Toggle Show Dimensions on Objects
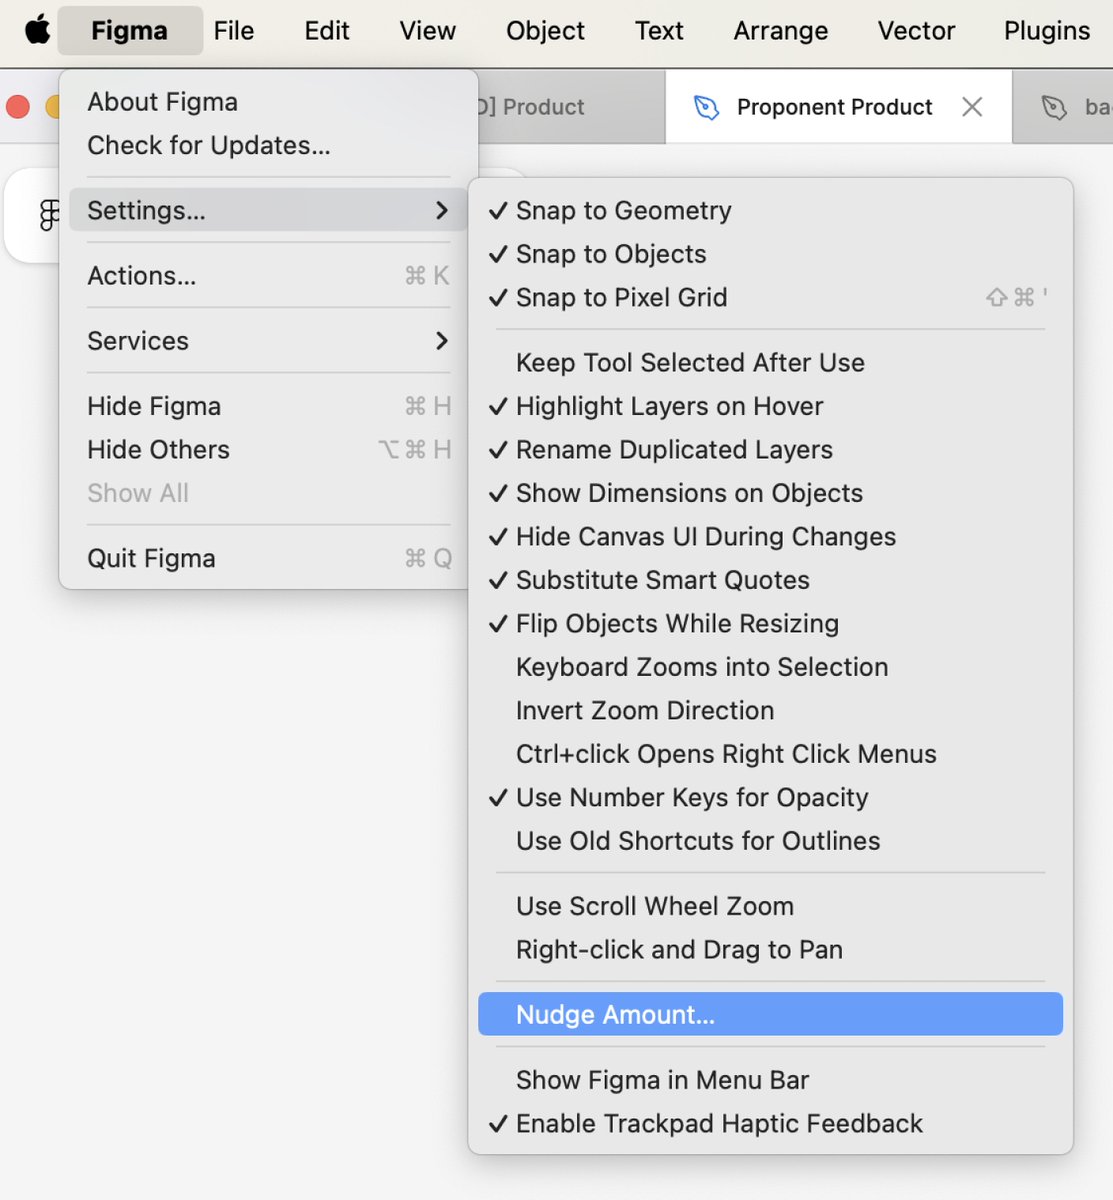The image size is (1113, 1200). [x=770, y=493]
